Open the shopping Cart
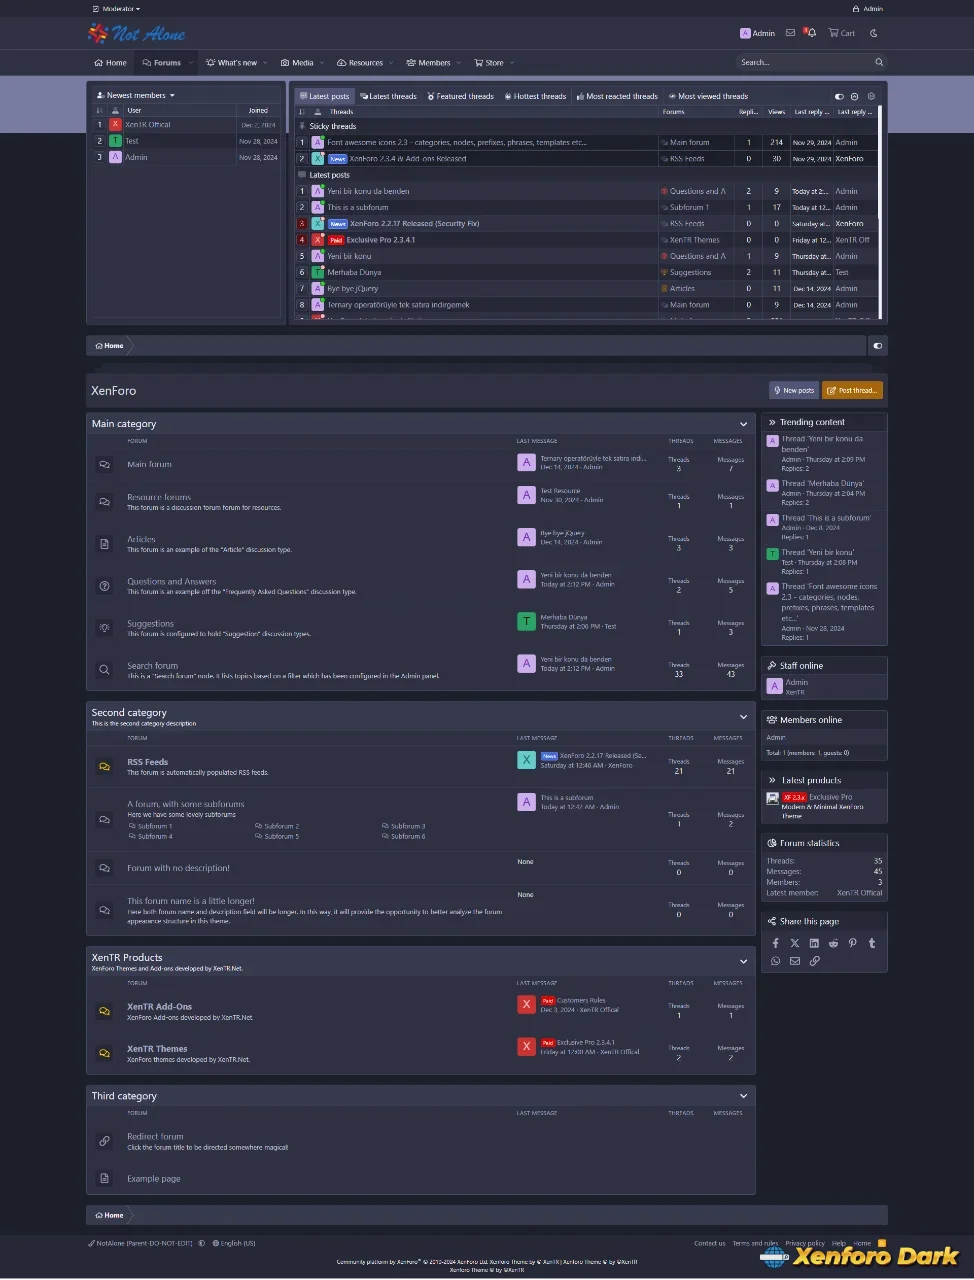This screenshot has height=1280, width=974. coord(841,33)
